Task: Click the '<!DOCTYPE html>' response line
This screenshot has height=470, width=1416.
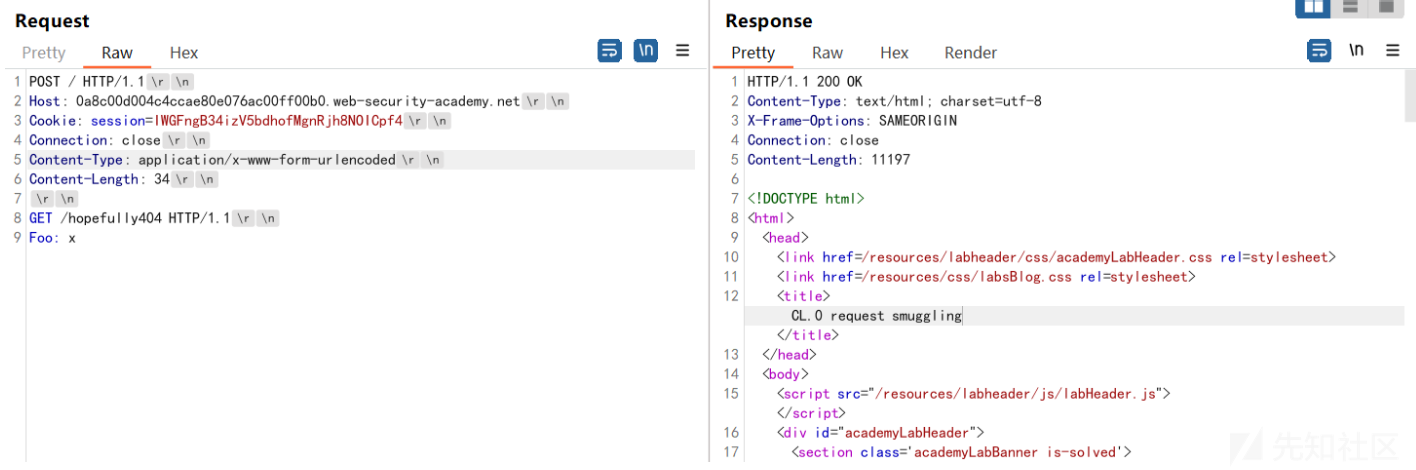Action: 806,199
